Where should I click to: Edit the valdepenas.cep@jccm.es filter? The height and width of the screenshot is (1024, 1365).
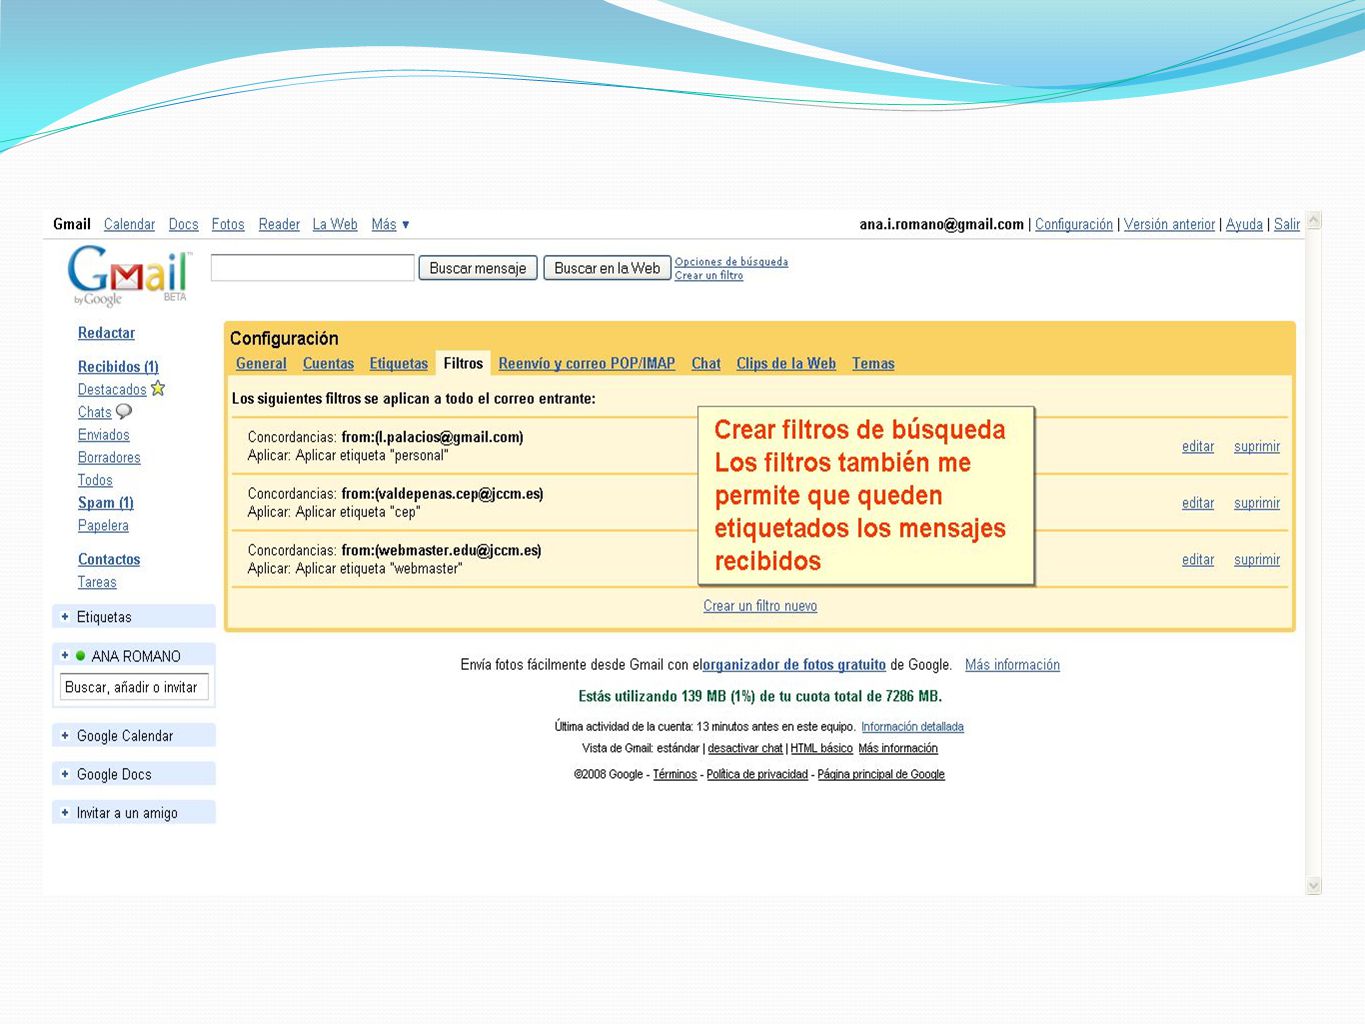[x=1198, y=503]
